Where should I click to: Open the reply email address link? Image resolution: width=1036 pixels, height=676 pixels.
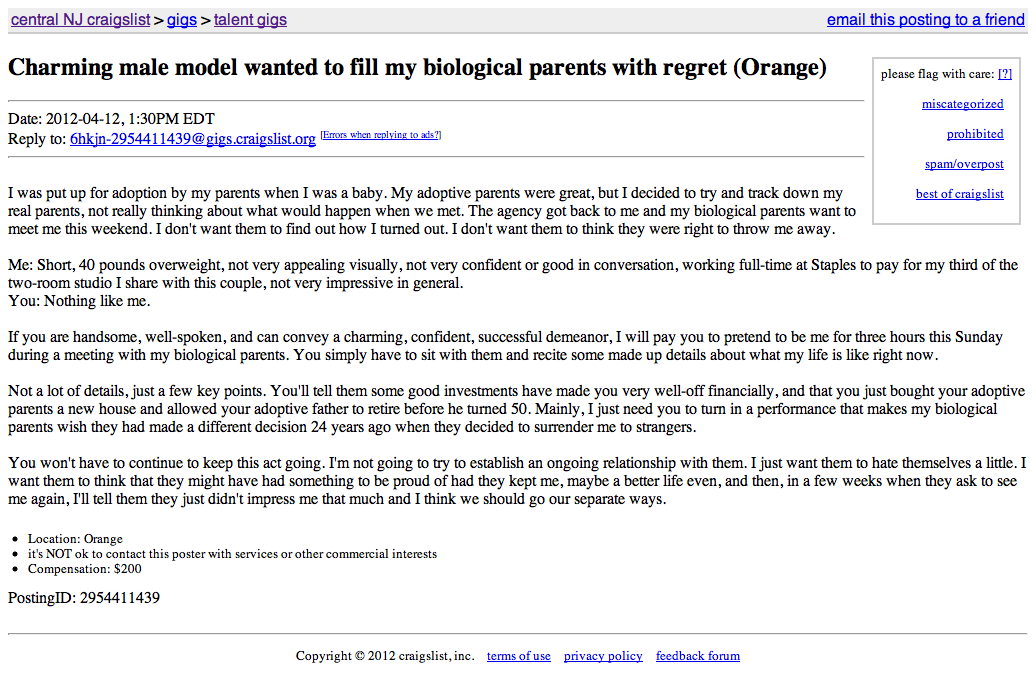coord(193,139)
